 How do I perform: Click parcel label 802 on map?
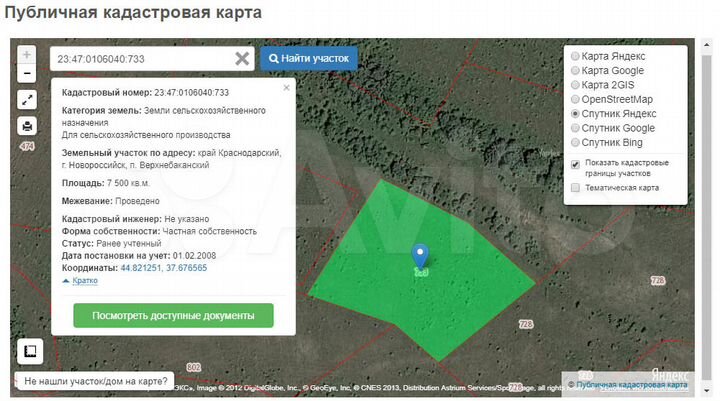194,367
